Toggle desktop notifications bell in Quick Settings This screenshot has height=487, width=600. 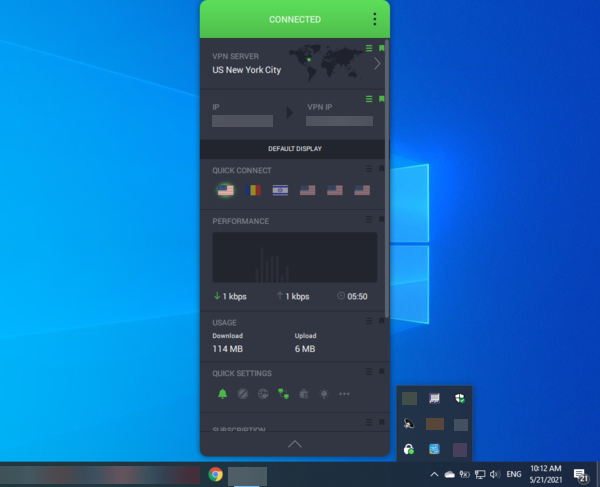coord(222,394)
